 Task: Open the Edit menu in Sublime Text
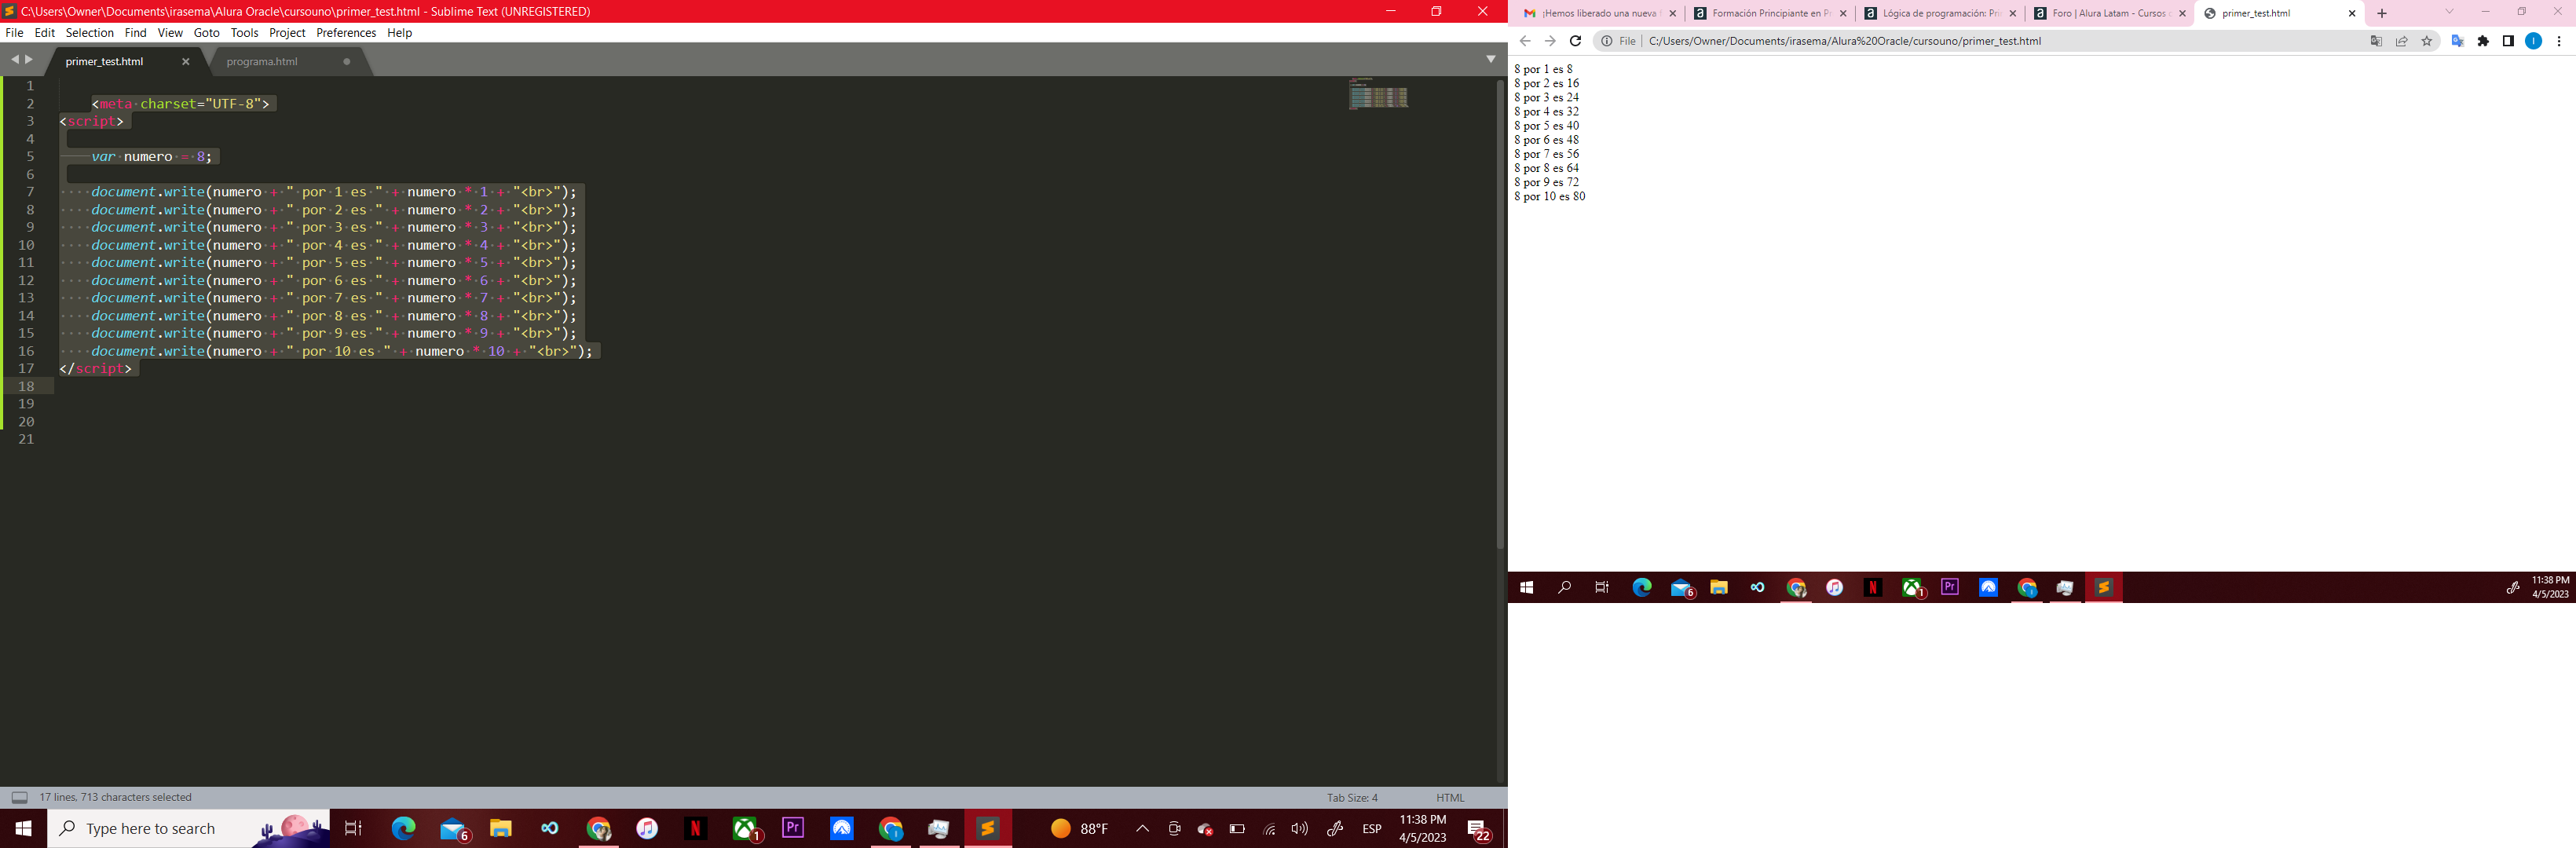click(x=44, y=33)
